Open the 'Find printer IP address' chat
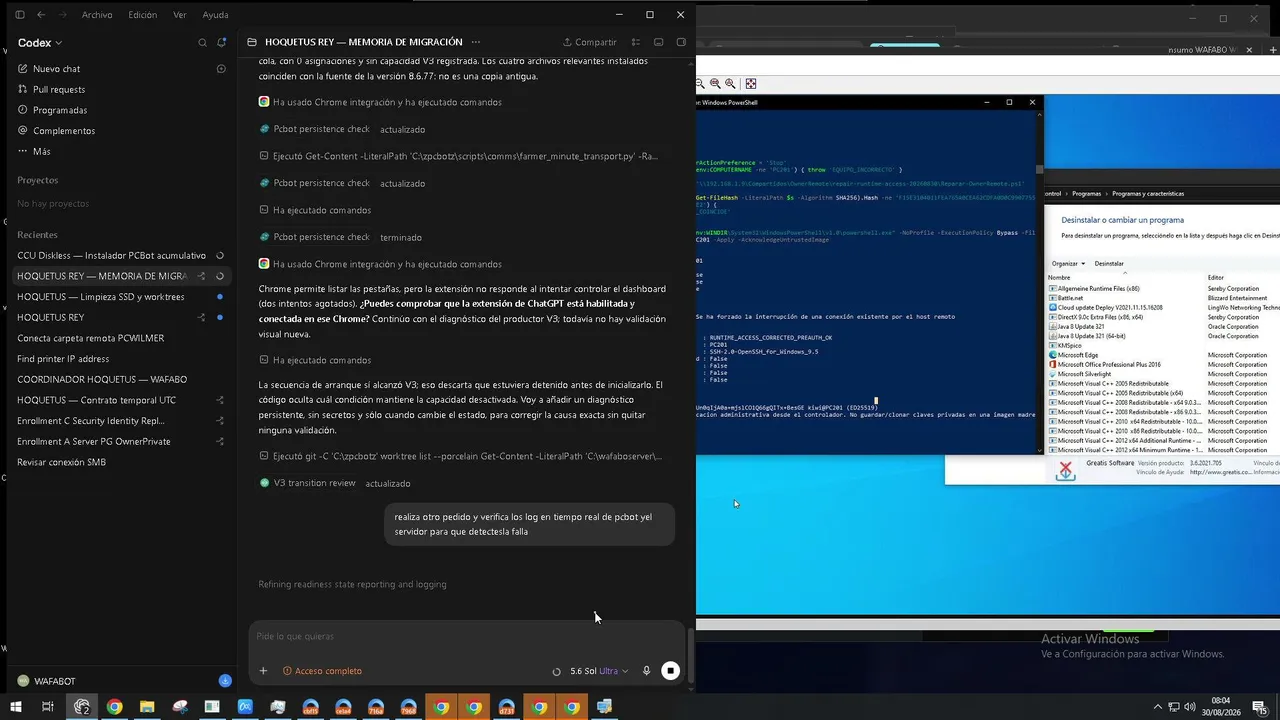This screenshot has height=720, width=1280. coord(121,359)
